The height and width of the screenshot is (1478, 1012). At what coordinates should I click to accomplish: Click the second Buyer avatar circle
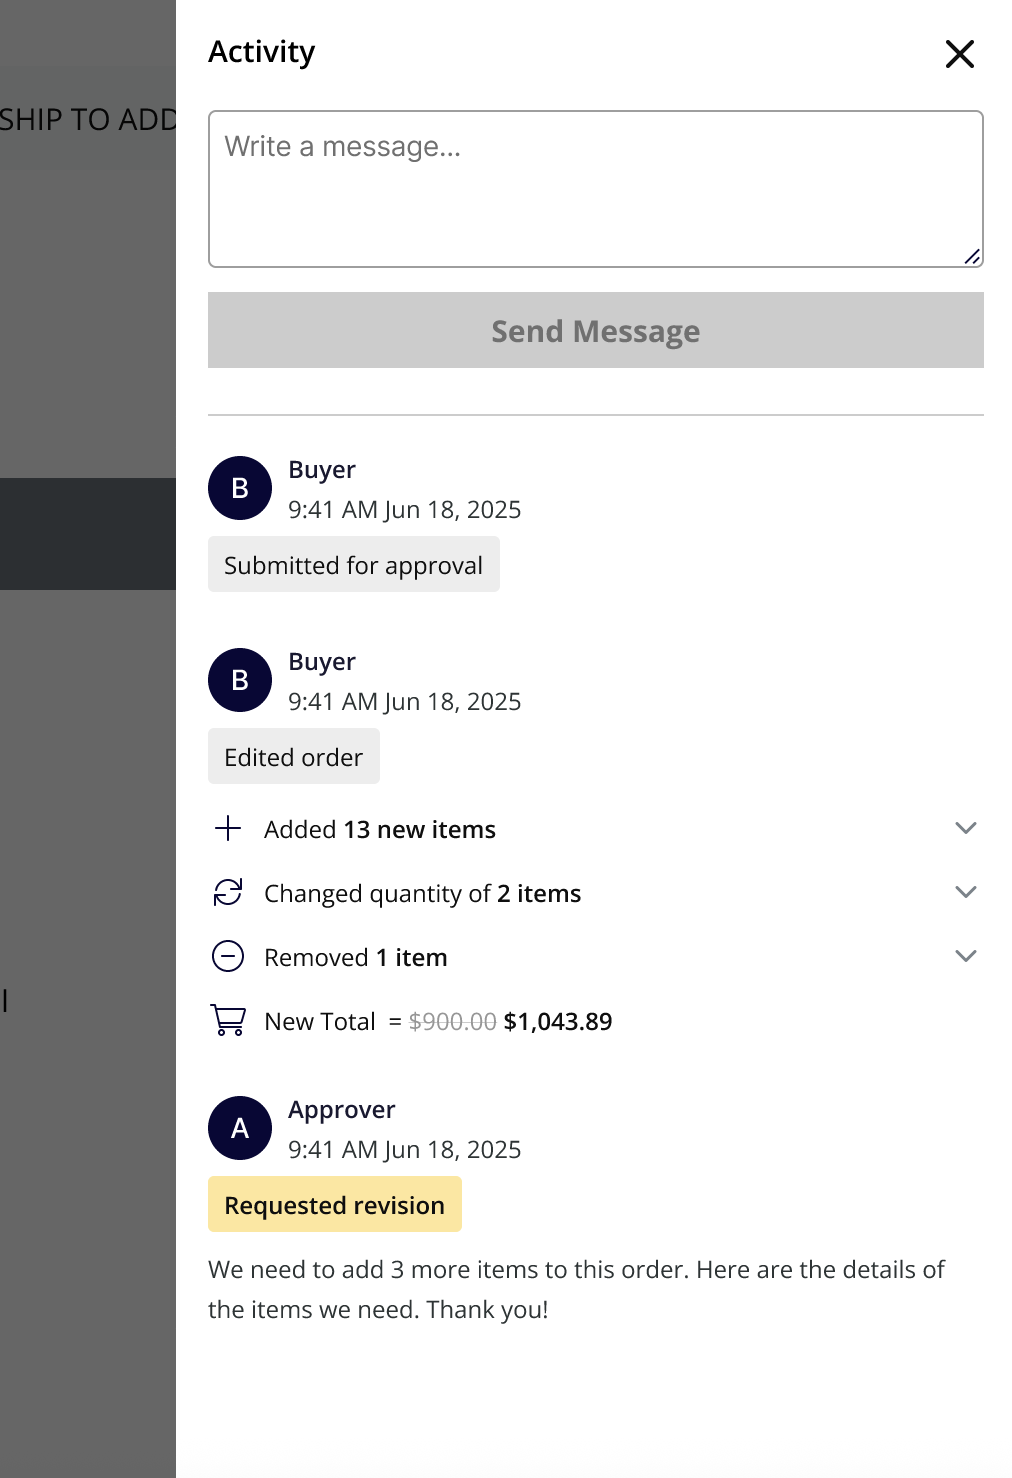pyautogui.click(x=240, y=680)
